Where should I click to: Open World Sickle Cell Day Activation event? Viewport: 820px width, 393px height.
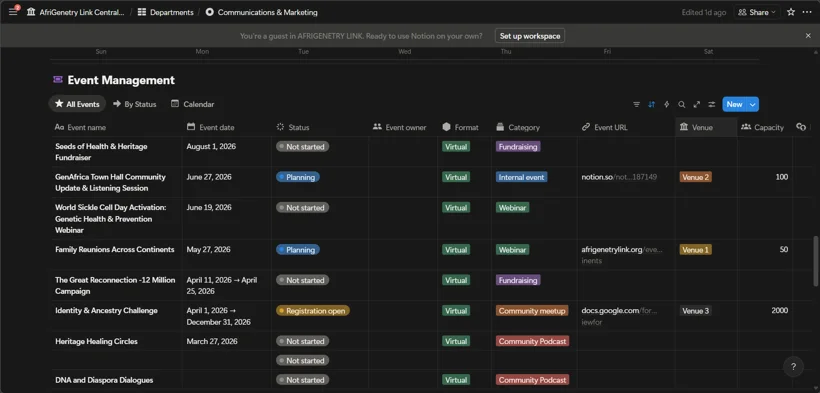tap(110, 219)
